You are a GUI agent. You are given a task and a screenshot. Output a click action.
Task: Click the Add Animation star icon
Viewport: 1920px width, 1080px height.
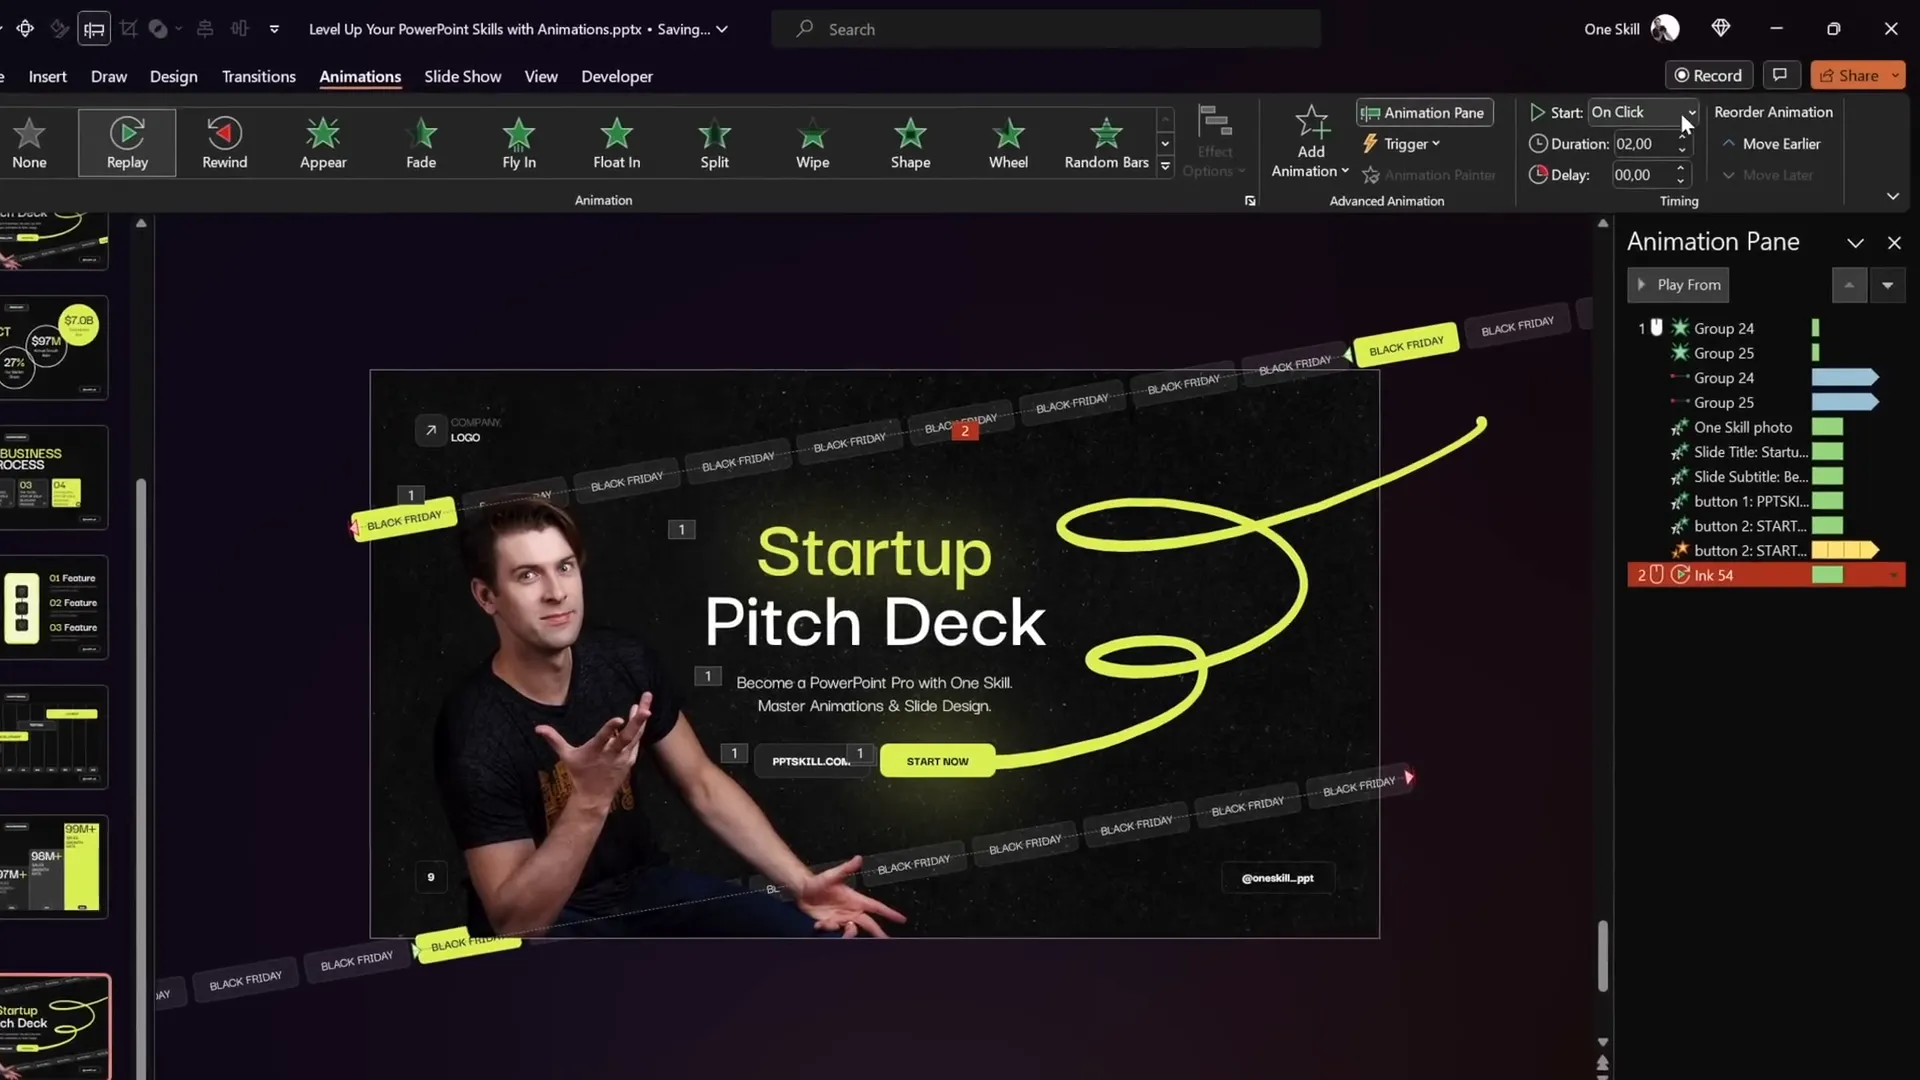tap(1311, 123)
